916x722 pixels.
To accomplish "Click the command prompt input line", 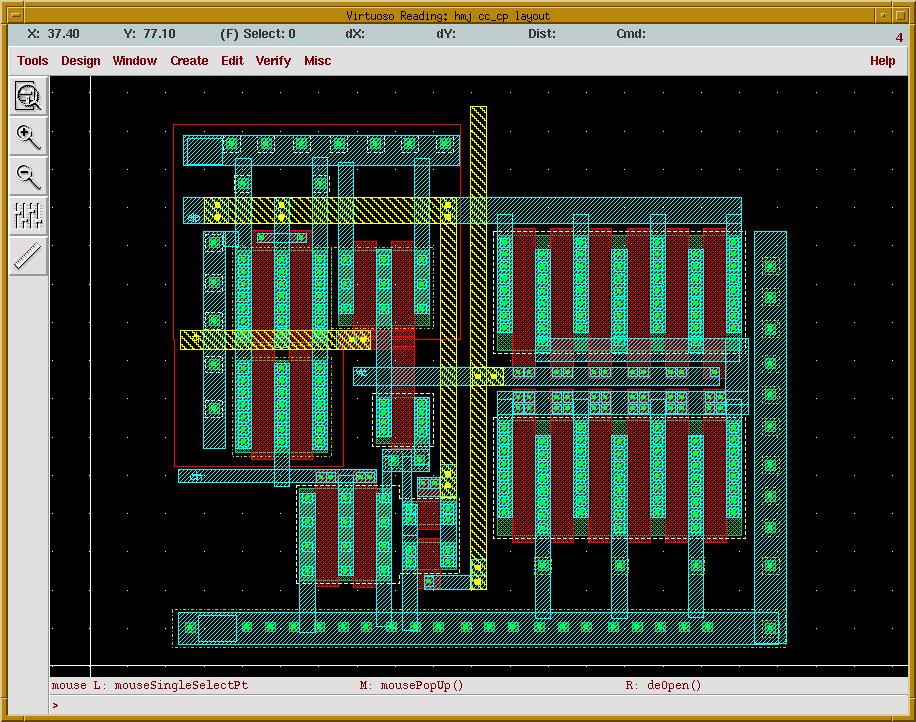I will pyautogui.click(x=480, y=705).
